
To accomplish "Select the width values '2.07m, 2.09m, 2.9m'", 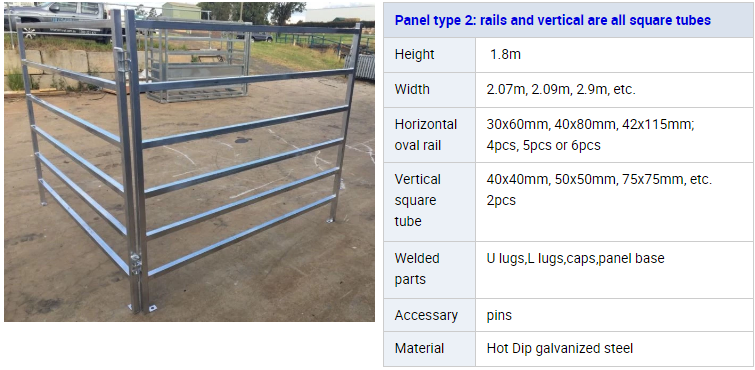I will pos(547,90).
